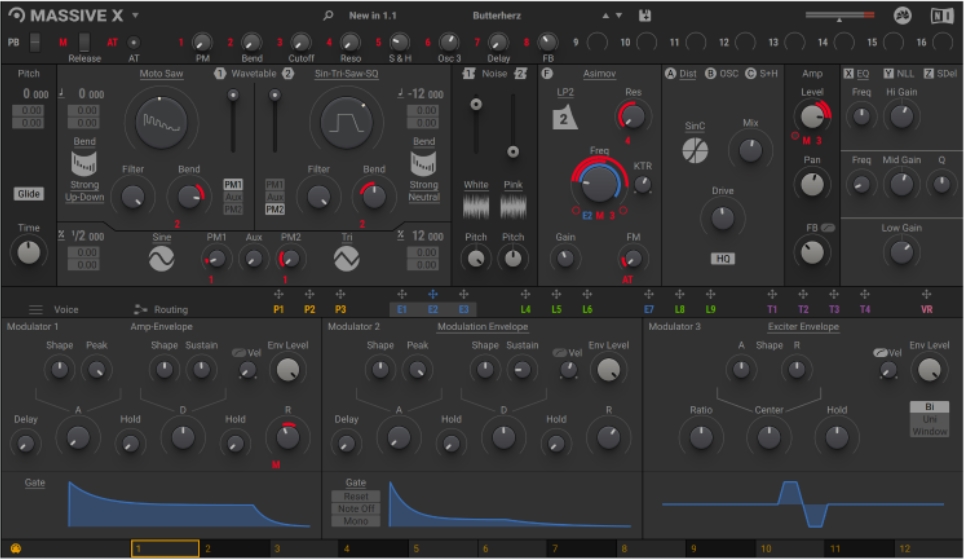
Task: Select next preset down arrow
Action: pyautogui.click(x=619, y=15)
